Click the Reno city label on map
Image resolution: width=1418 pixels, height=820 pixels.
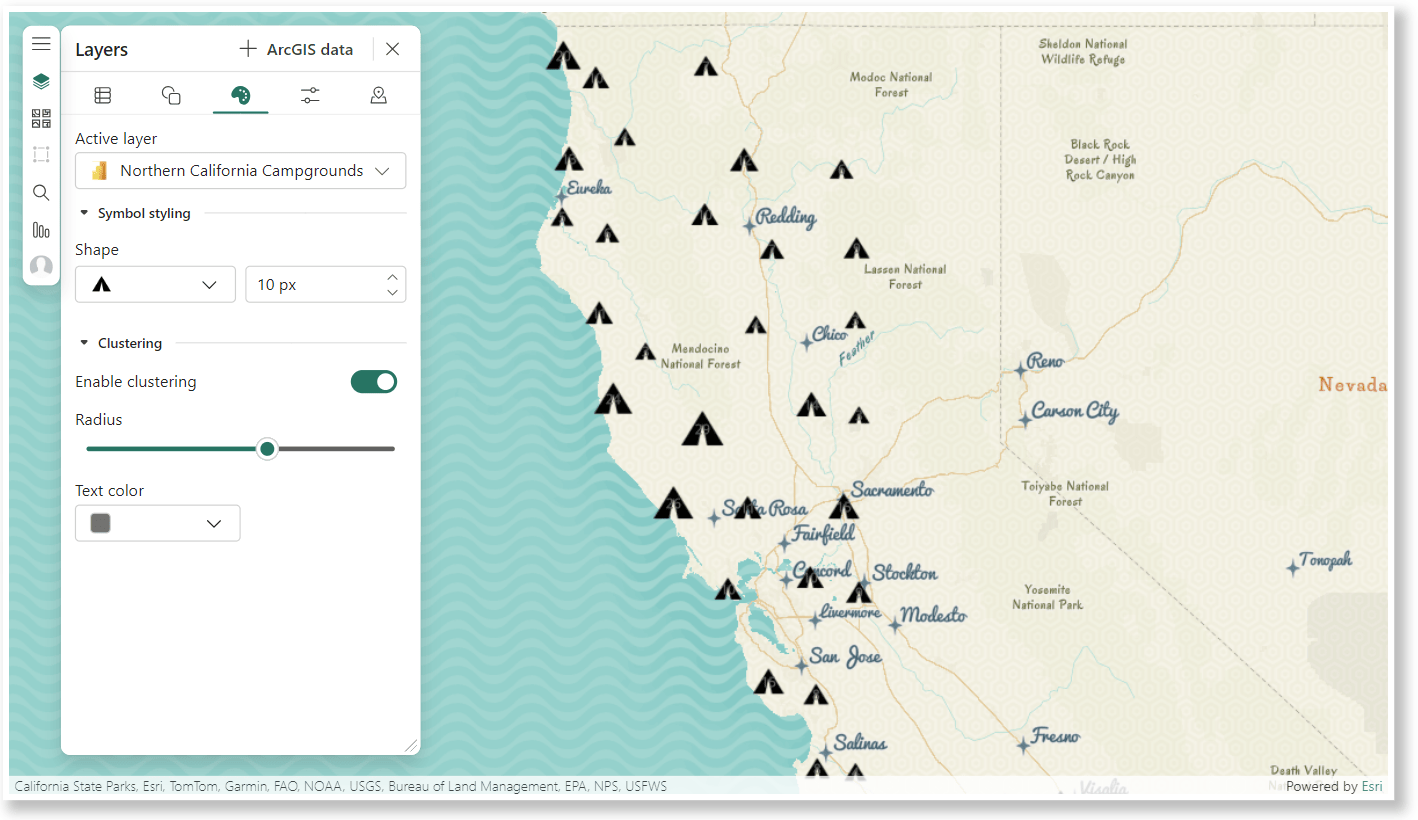tap(1045, 361)
